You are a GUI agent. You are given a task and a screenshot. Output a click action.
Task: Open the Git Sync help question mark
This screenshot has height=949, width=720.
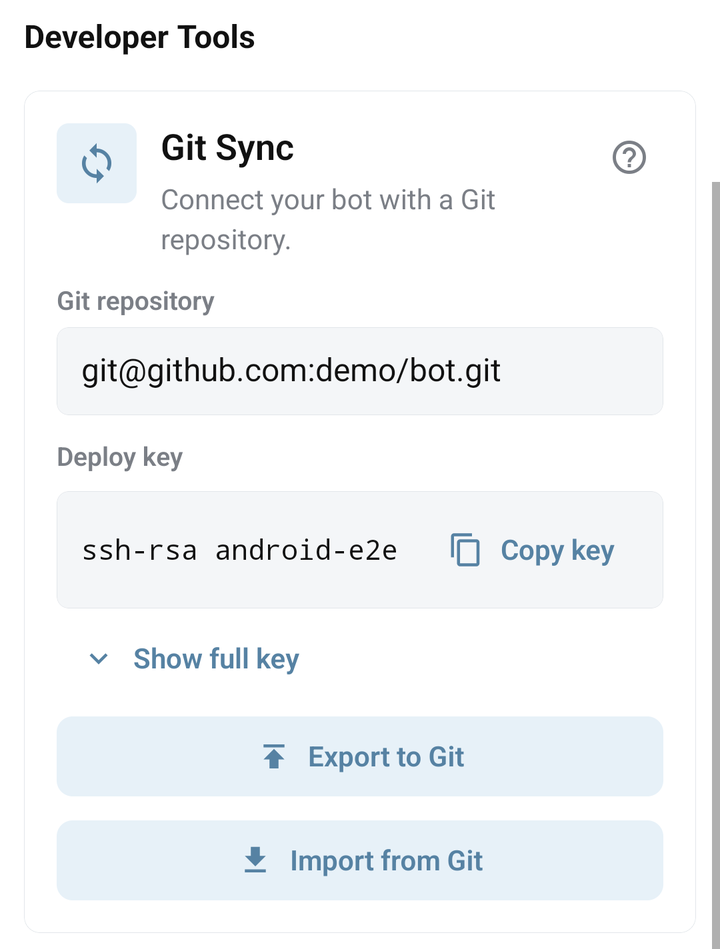click(629, 157)
